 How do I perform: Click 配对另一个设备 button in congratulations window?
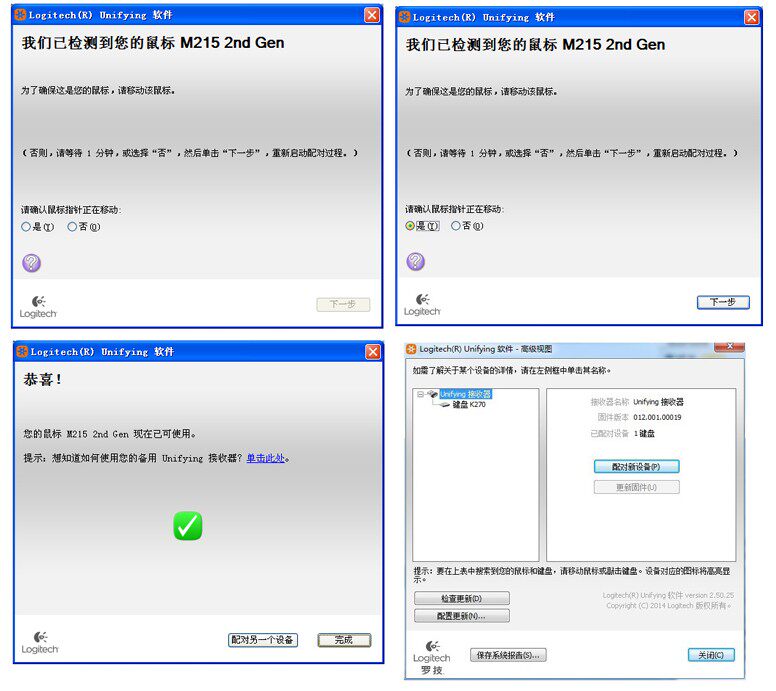click(263, 640)
